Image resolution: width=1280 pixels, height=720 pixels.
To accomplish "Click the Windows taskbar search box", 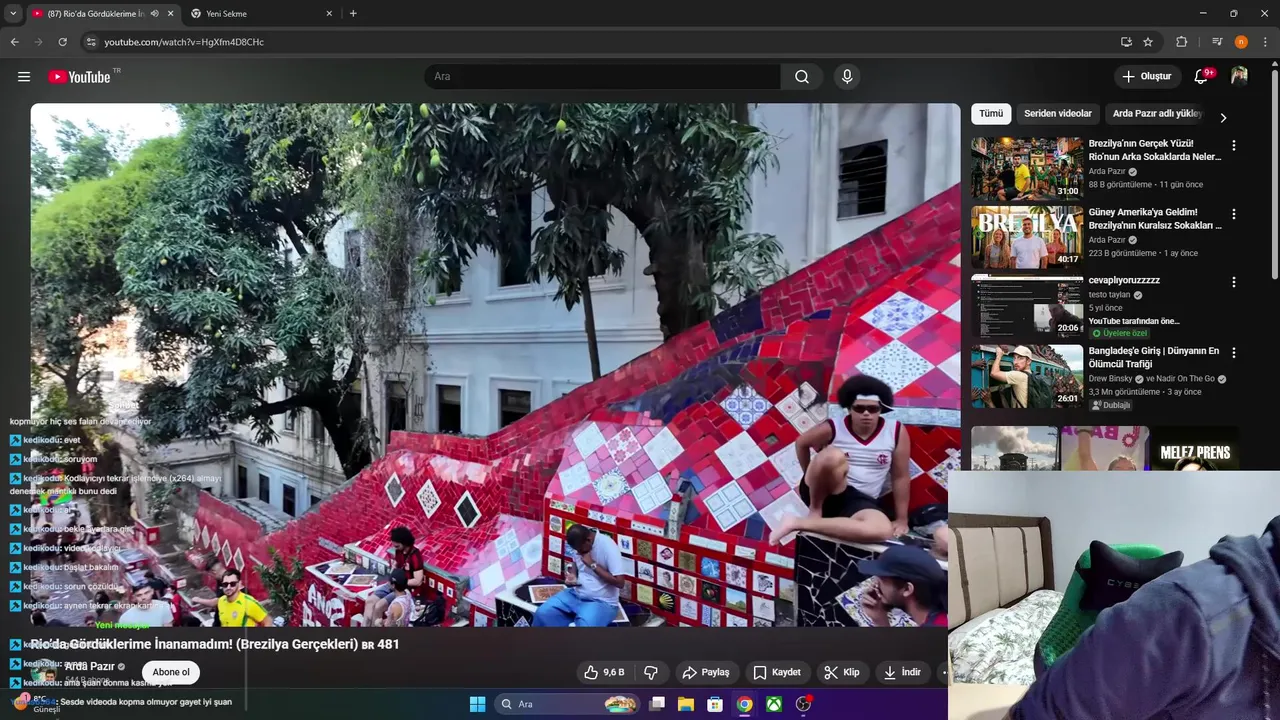I will [567, 704].
